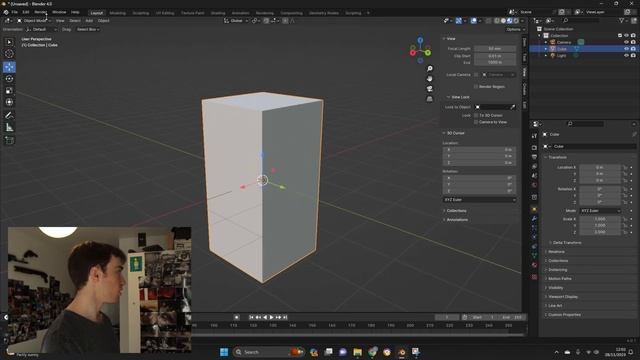Click the play animation button
The width and height of the screenshot is (640, 360).
coord(271,317)
